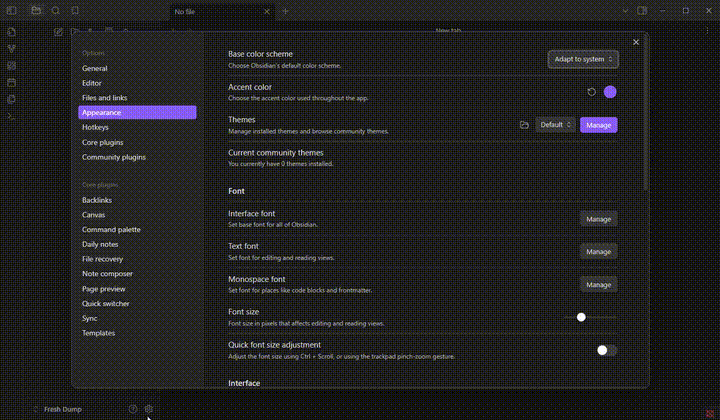Click the new note pencil icon
This screenshot has height=420, width=720.
(58, 32)
